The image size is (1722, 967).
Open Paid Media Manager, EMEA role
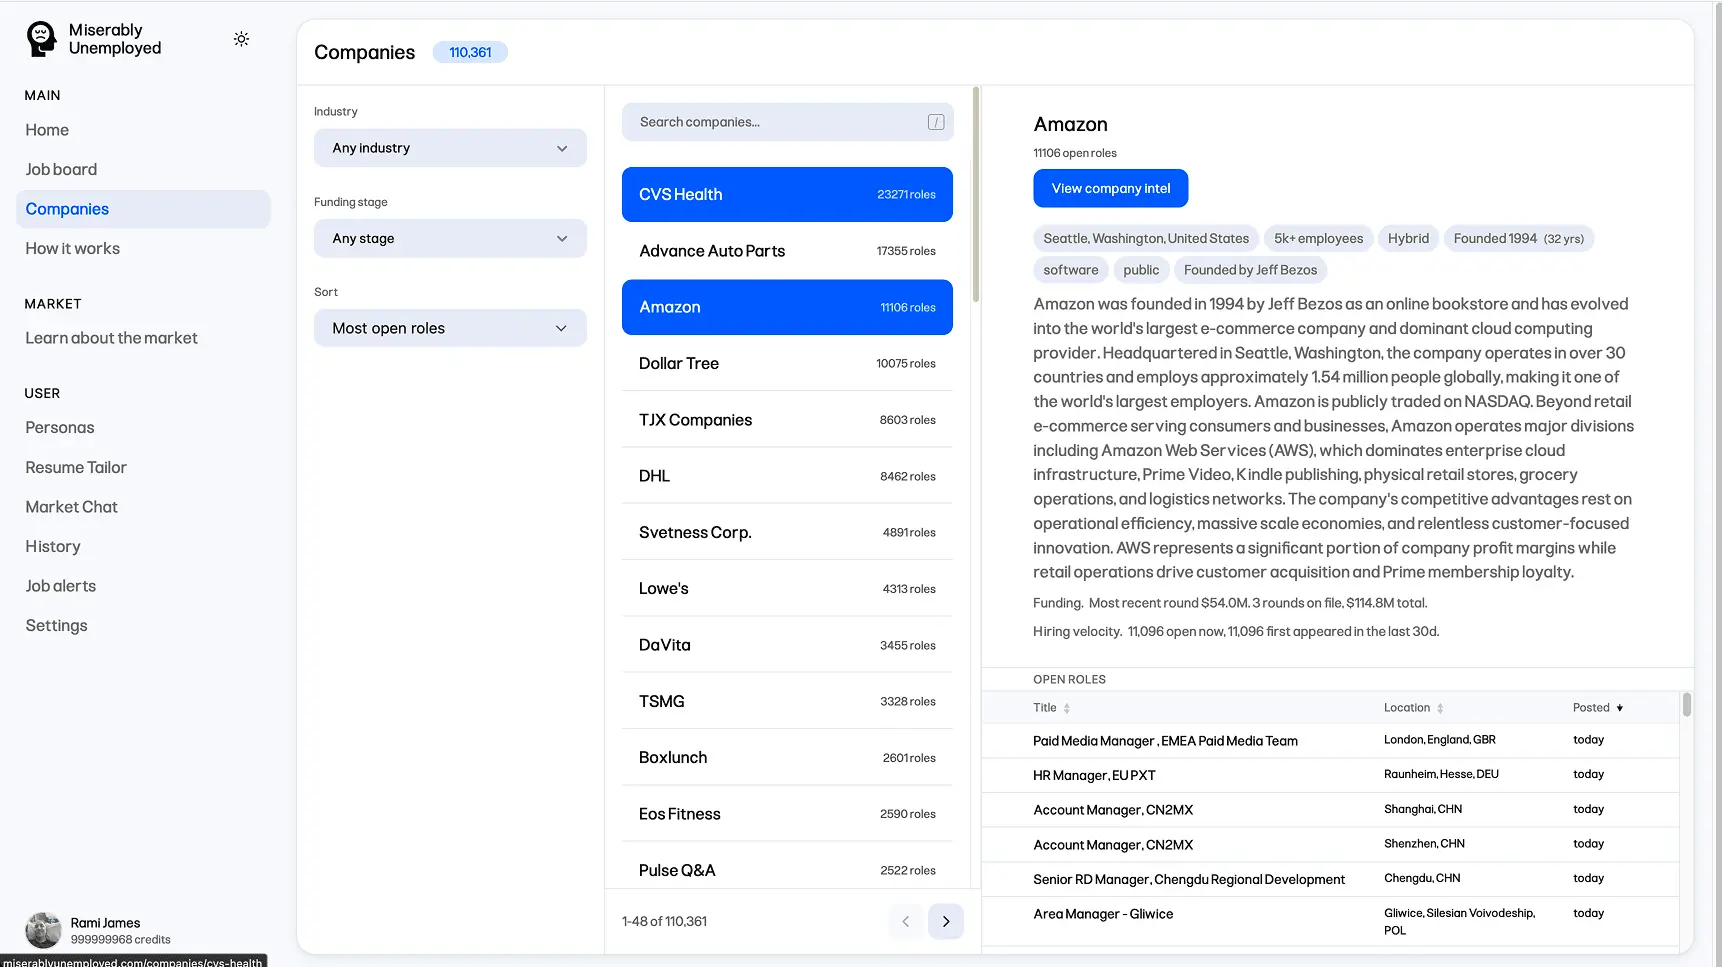coord(1330,741)
